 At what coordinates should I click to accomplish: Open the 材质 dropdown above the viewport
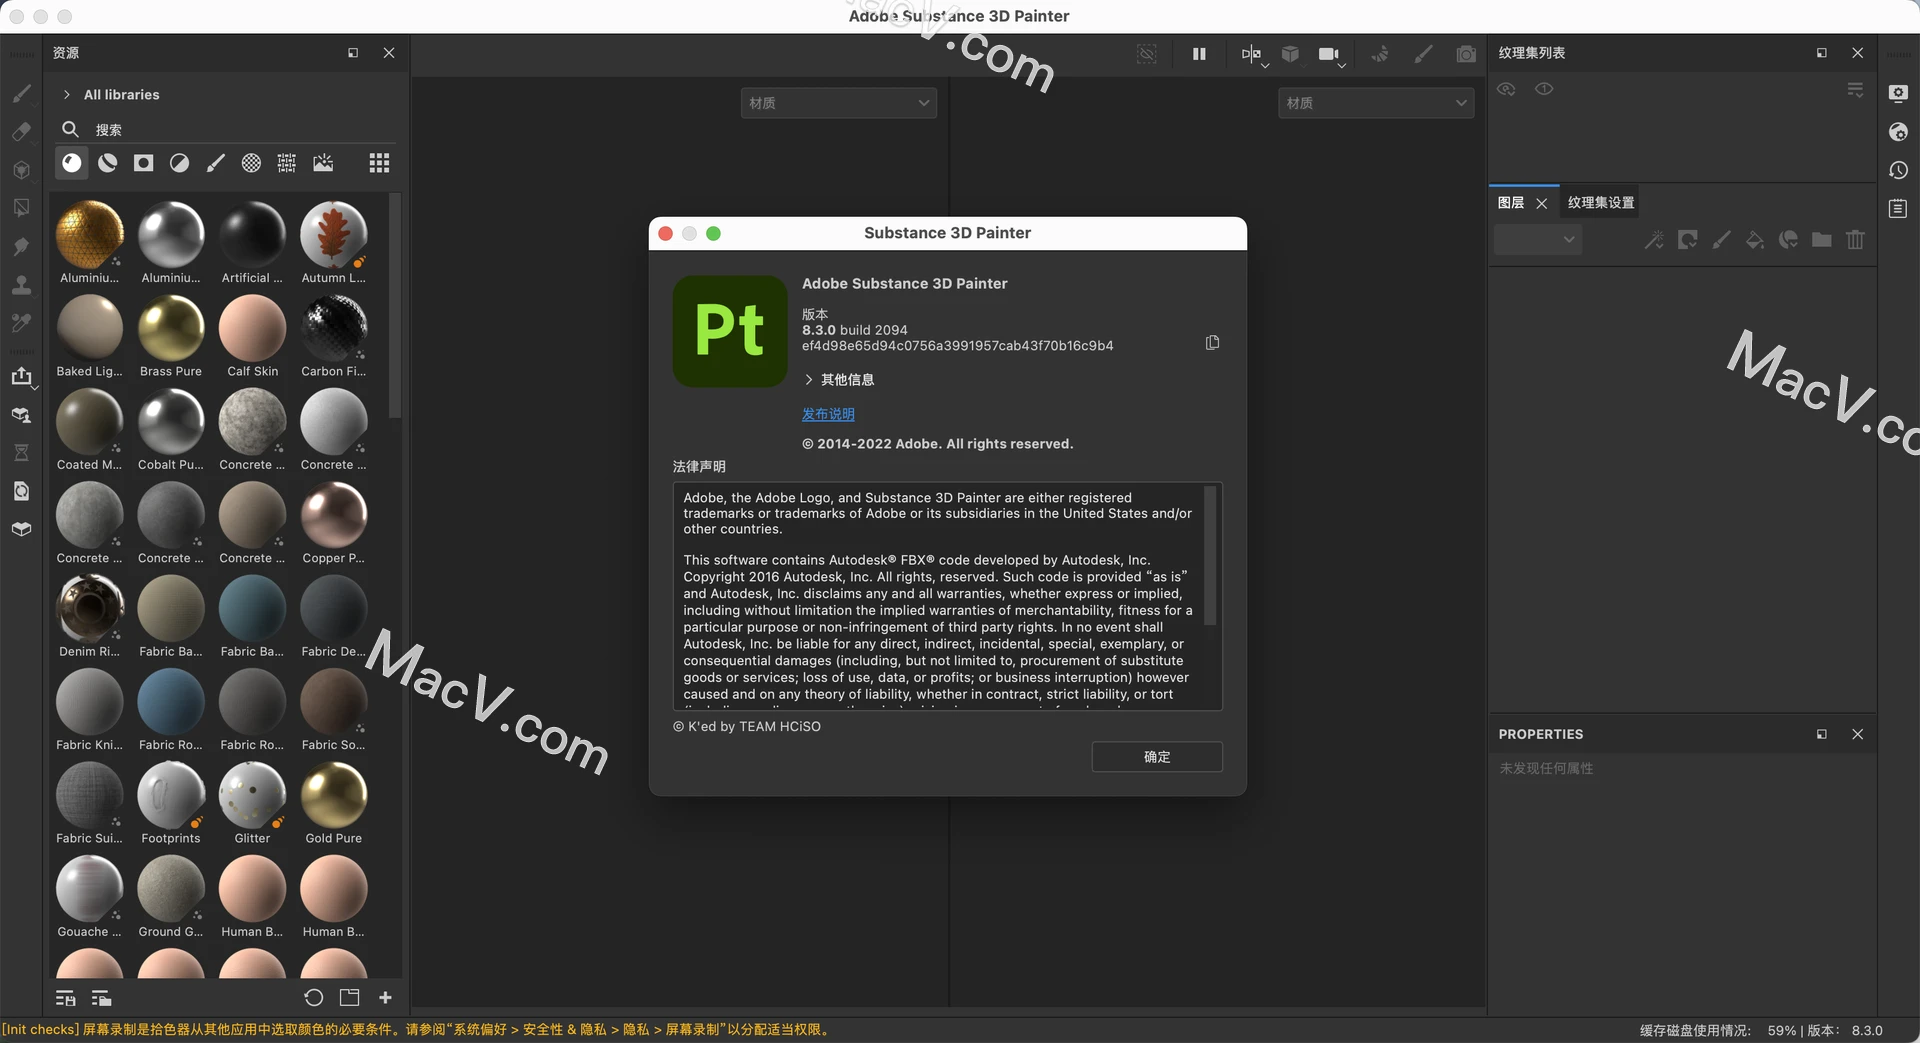tap(838, 102)
